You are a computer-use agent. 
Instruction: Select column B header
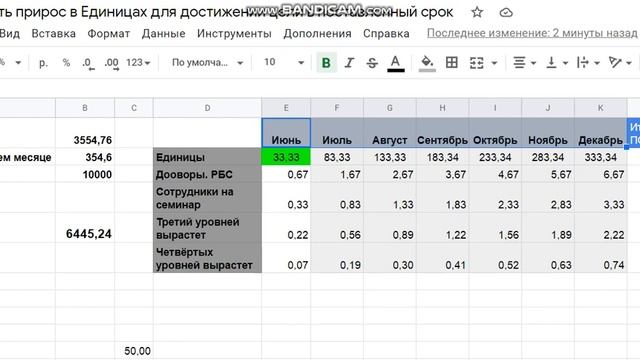pos(85,108)
